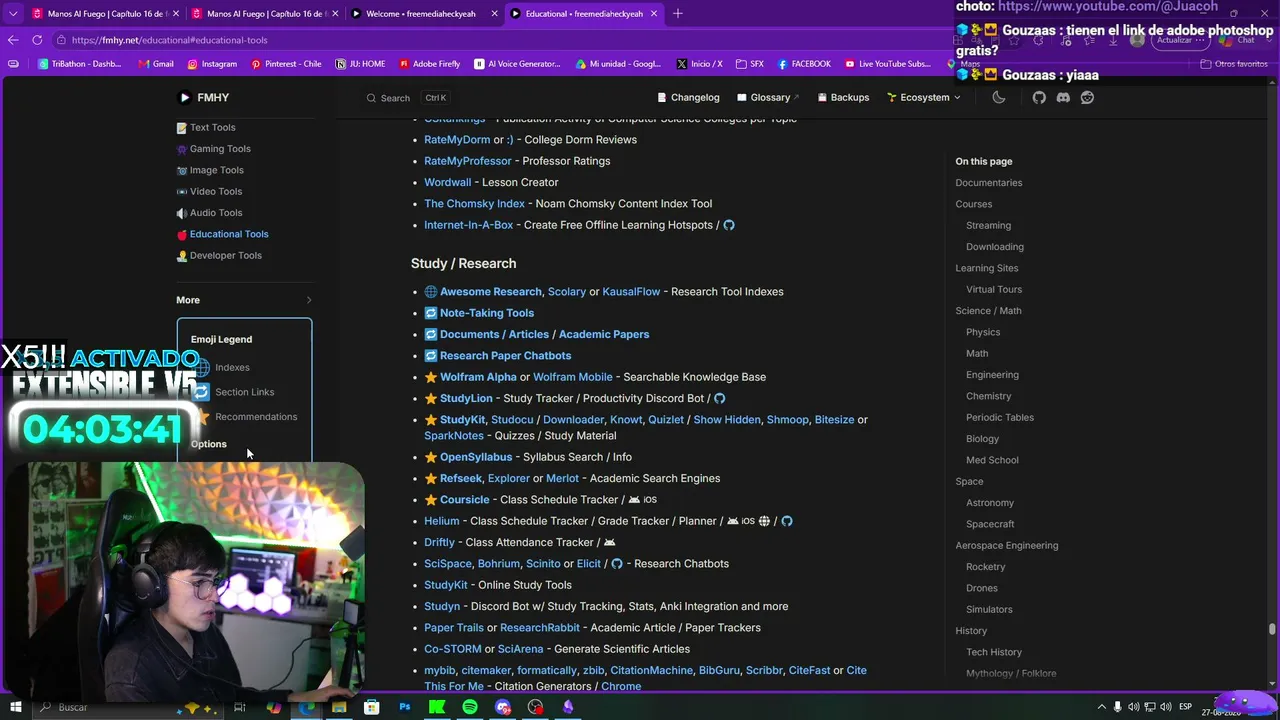Viewport: 1280px width, 720px height.
Task: Open the Awesome Research link
Action: [490, 292]
